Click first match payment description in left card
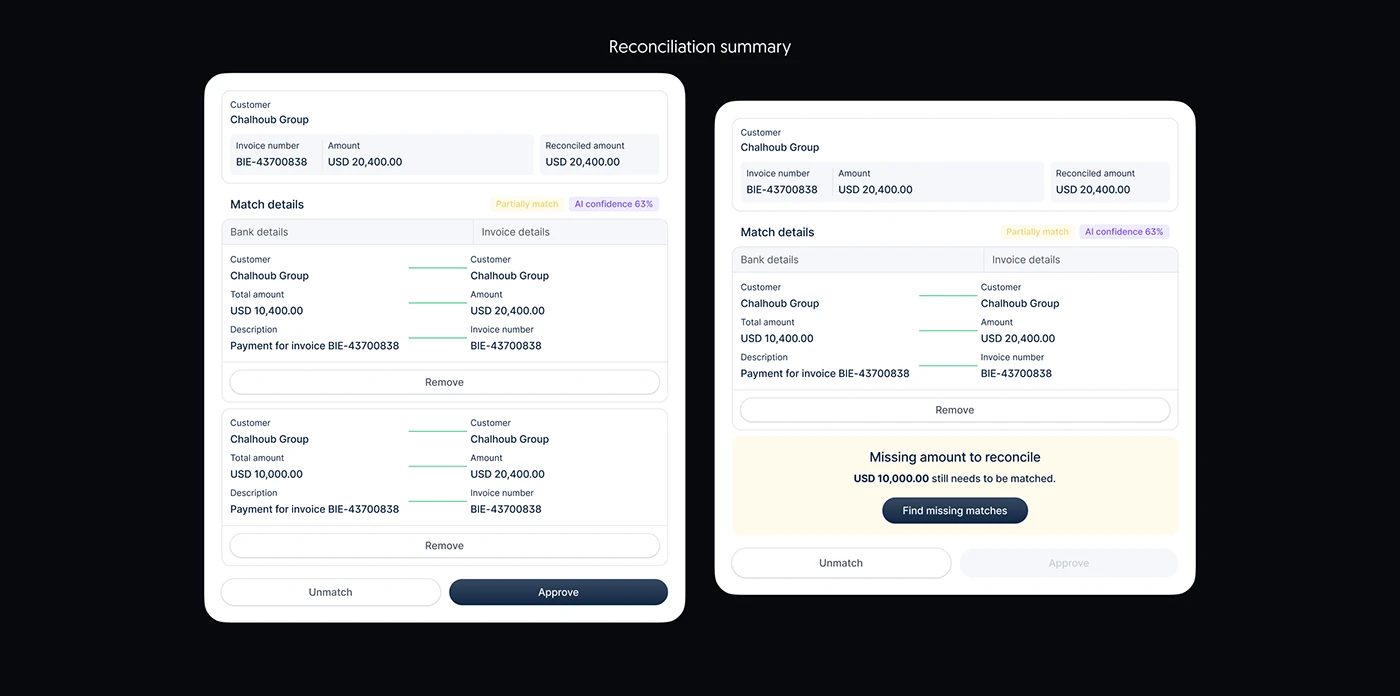The height and width of the screenshot is (696, 1400). point(314,346)
